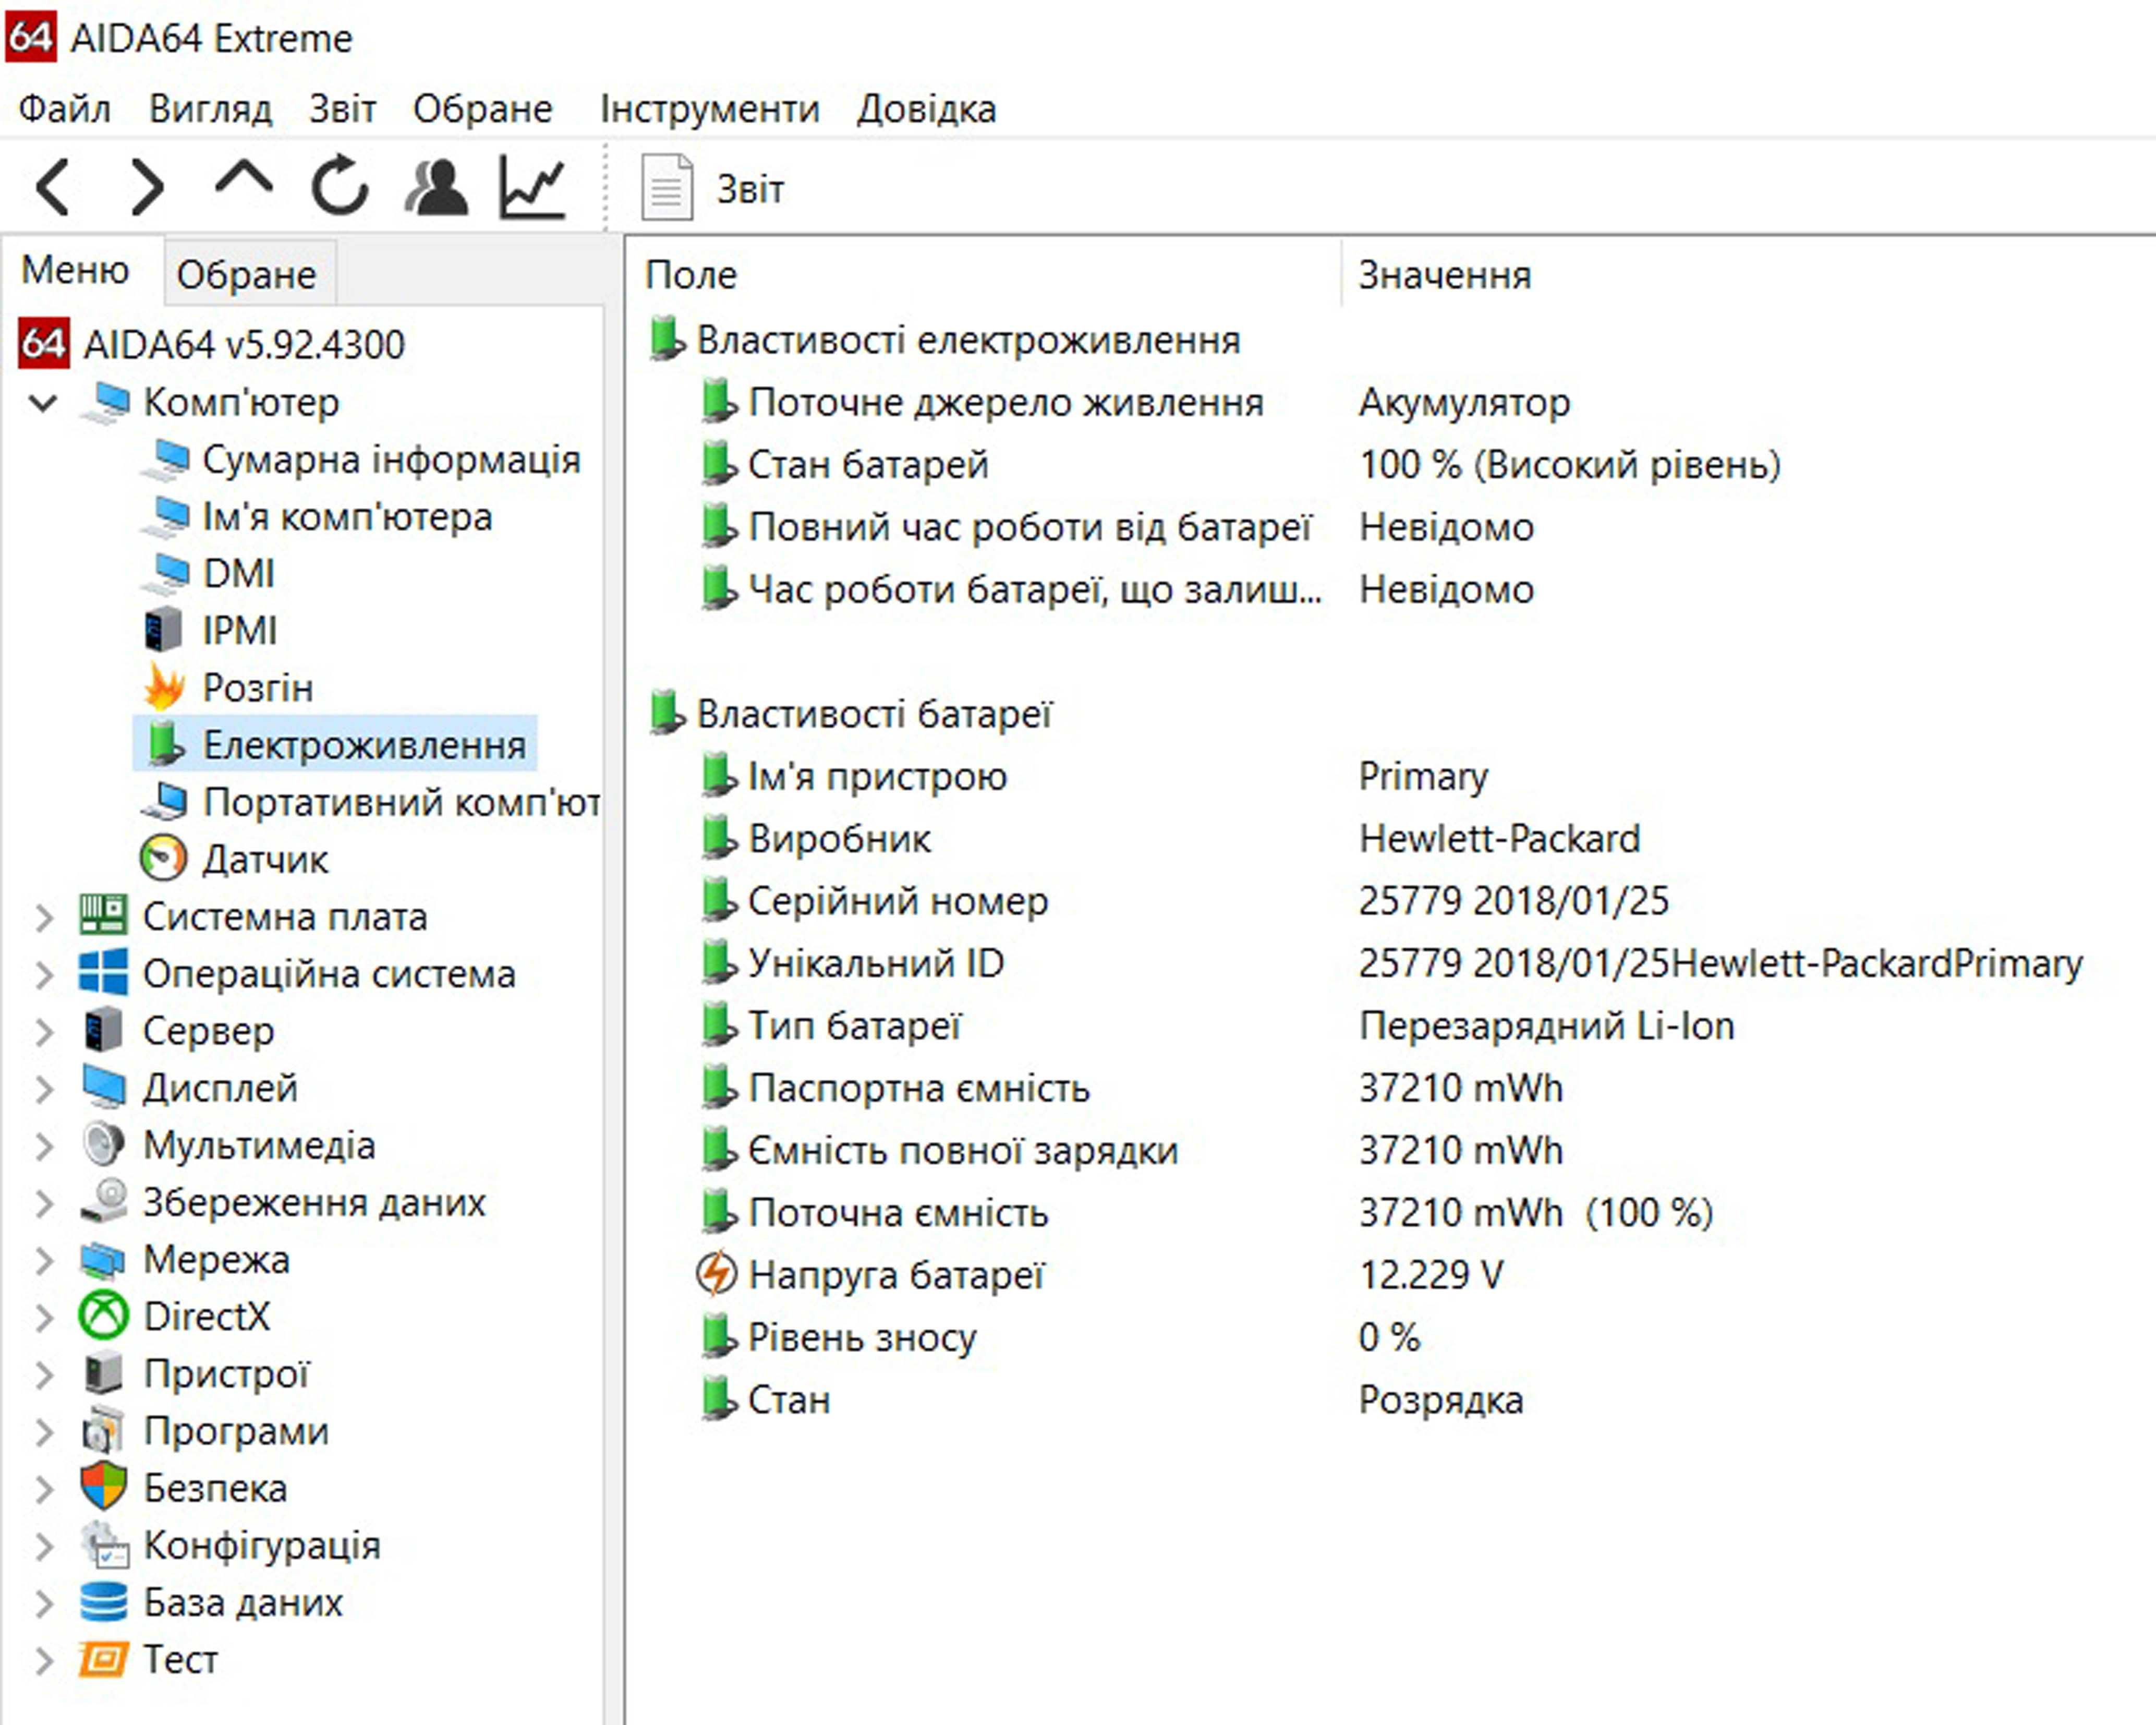Click the battery icon beside Електроживлення
Viewport: 2156px width, 1725px height.
(x=165, y=744)
